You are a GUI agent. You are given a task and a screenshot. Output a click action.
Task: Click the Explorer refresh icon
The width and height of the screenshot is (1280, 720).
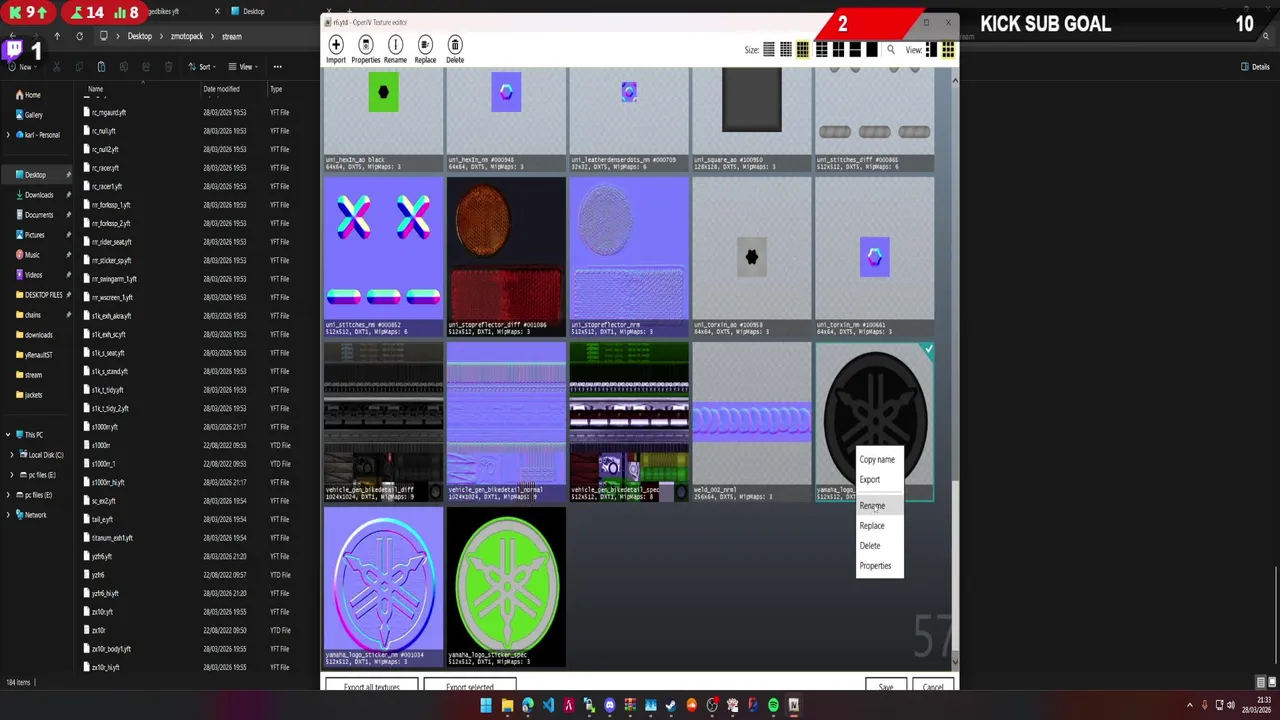[x=79, y=36]
